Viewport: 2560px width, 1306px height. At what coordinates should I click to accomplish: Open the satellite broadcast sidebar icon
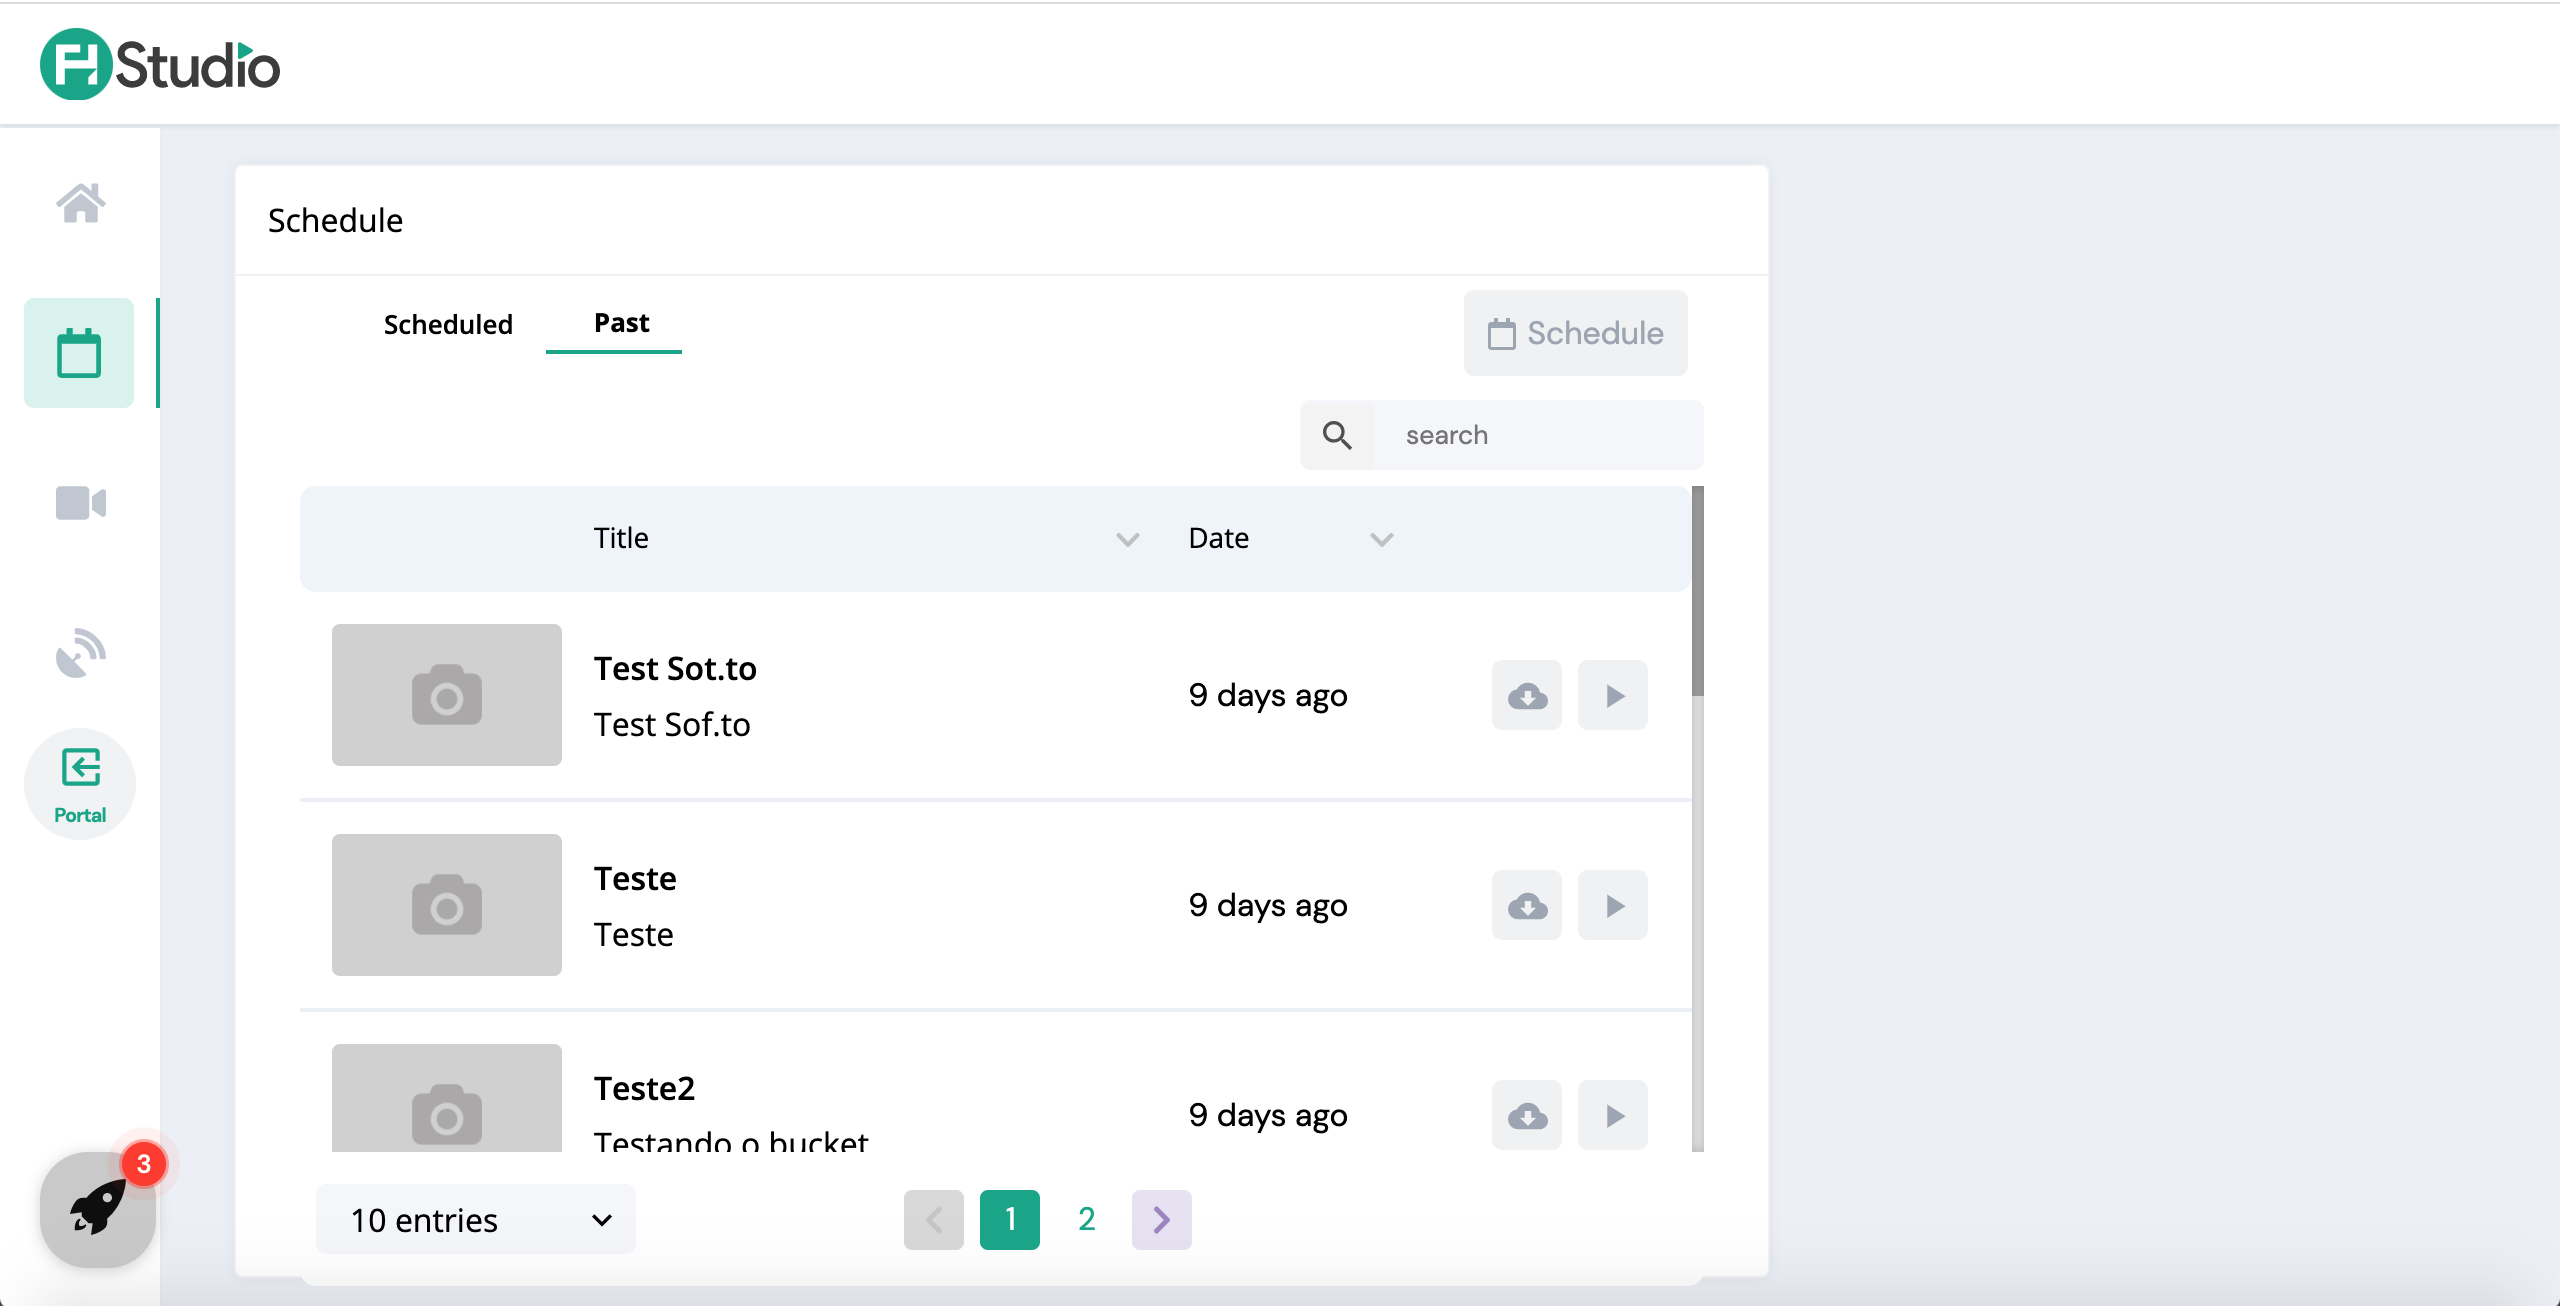pyautogui.click(x=80, y=653)
